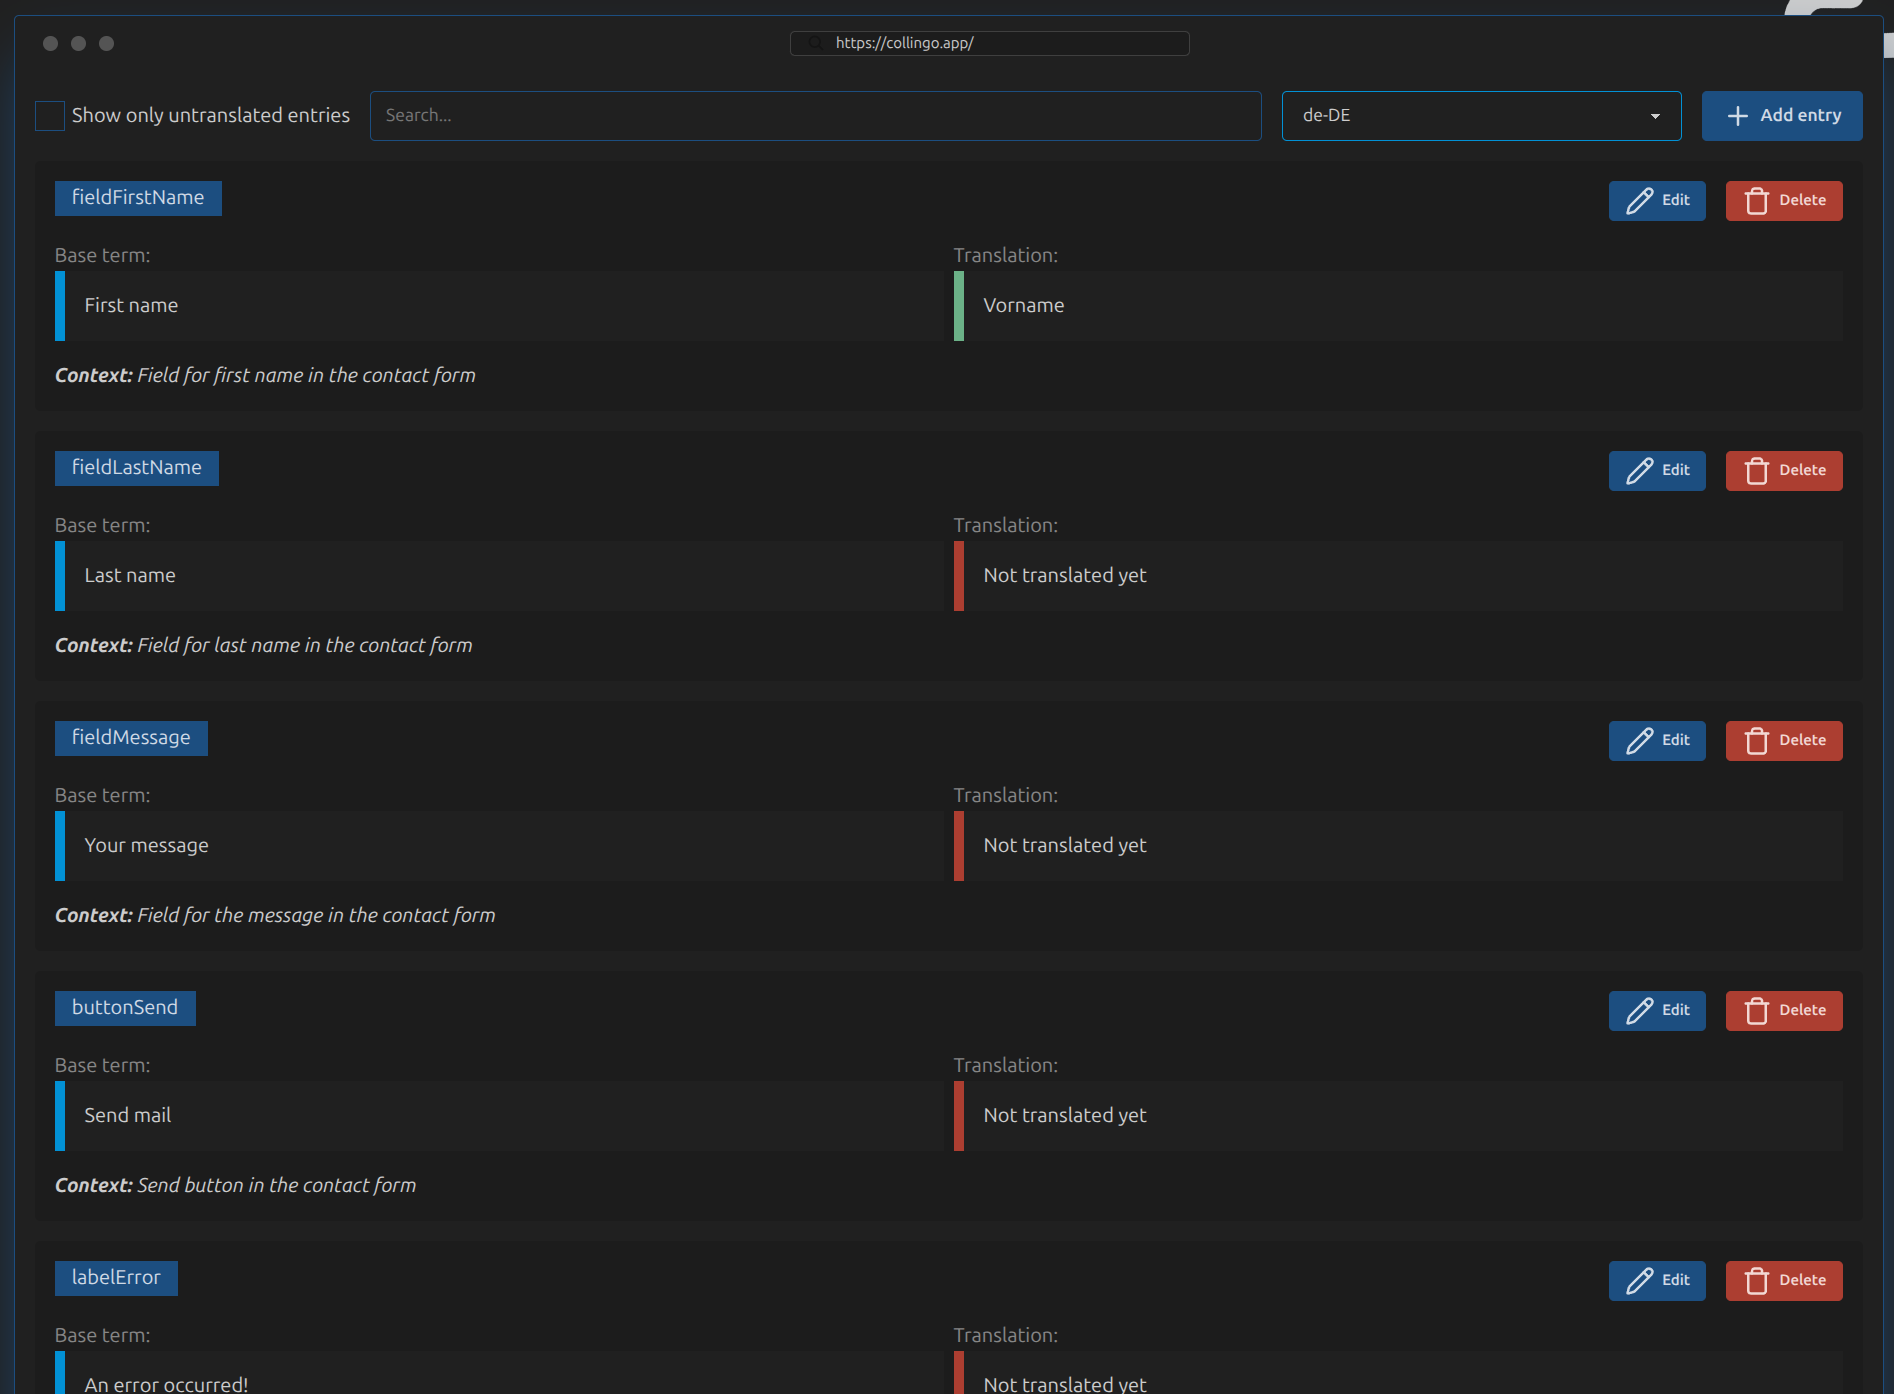Click pencil icon for fieldFirstName

pos(1640,201)
